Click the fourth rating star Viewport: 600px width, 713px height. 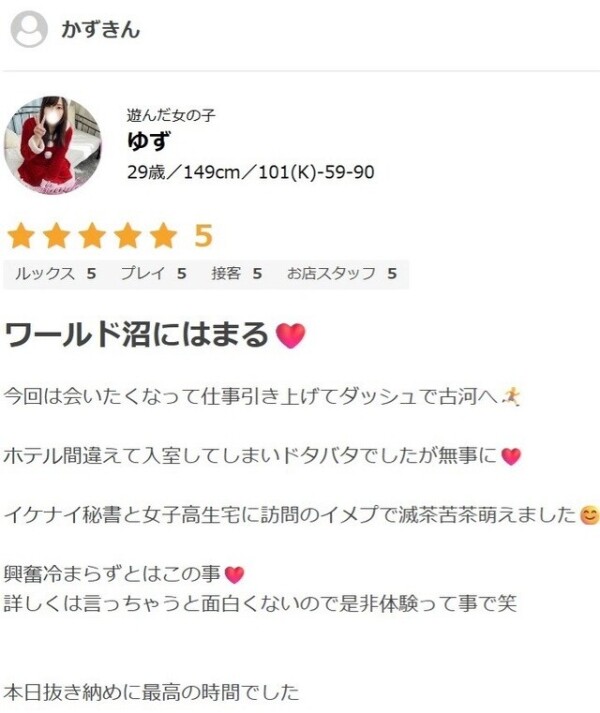127,236
